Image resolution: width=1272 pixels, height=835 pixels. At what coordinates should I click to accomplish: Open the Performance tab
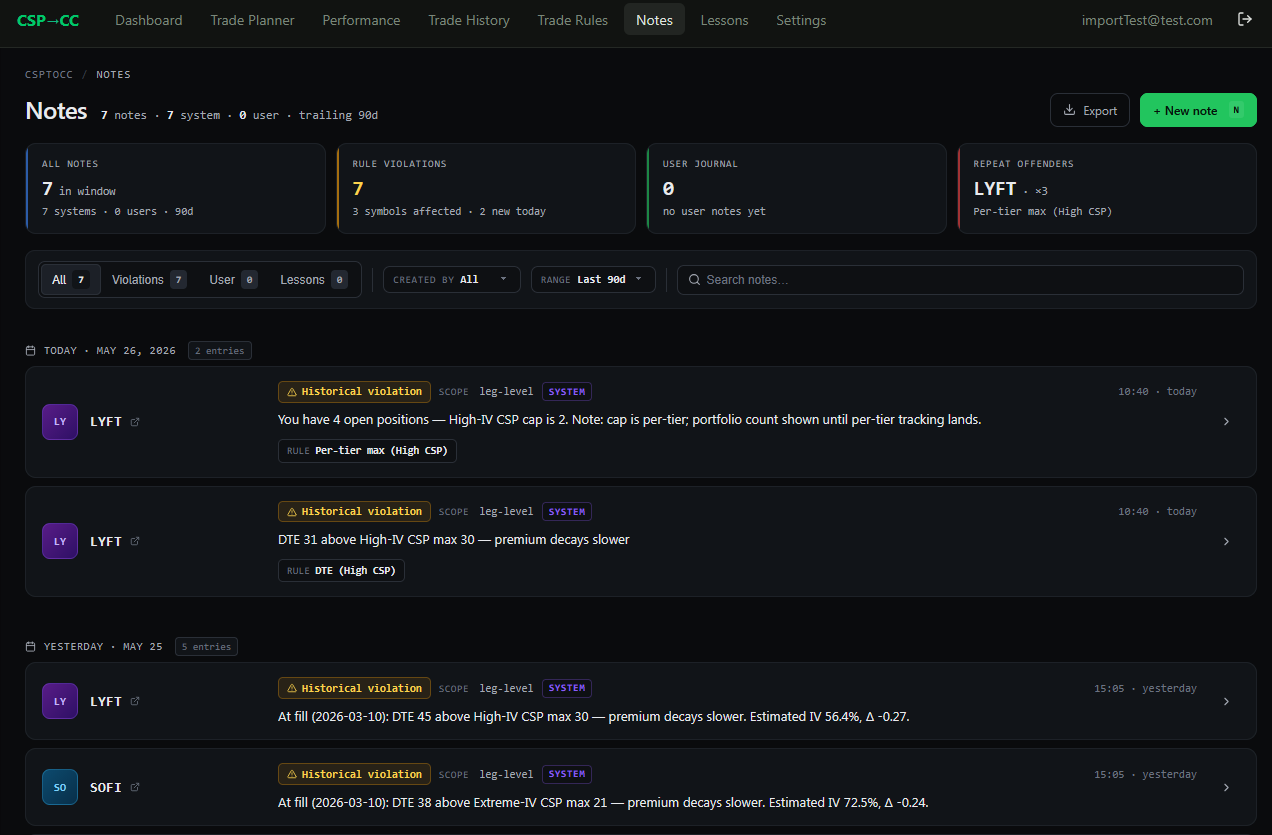[361, 20]
